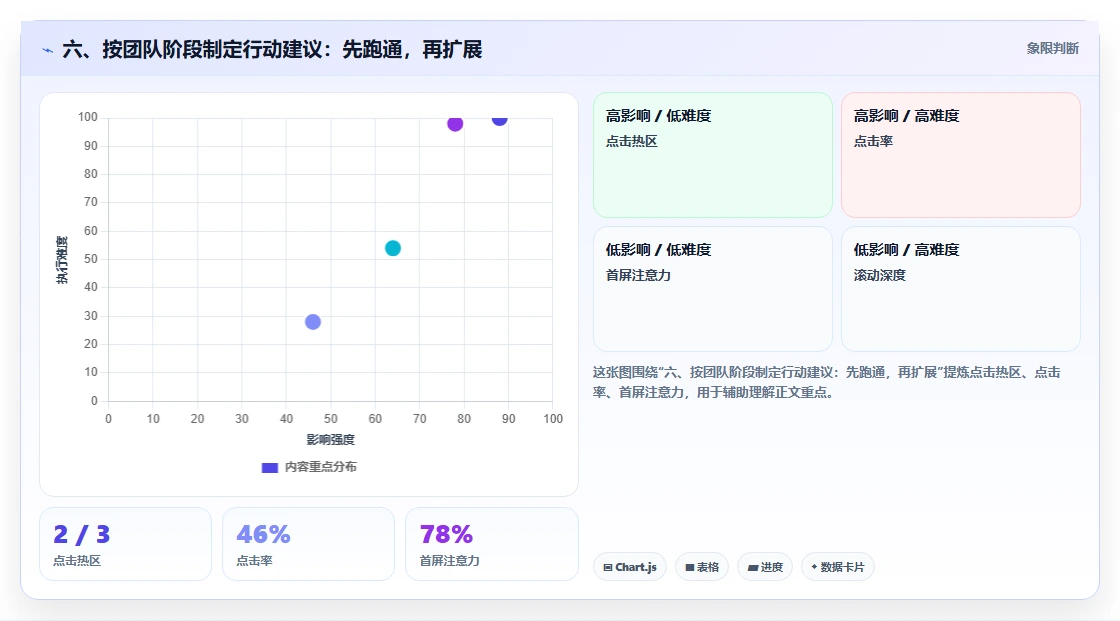Click 点击热区 text in green quadrant card
The height and width of the screenshot is (621, 1120).
(631, 141)
